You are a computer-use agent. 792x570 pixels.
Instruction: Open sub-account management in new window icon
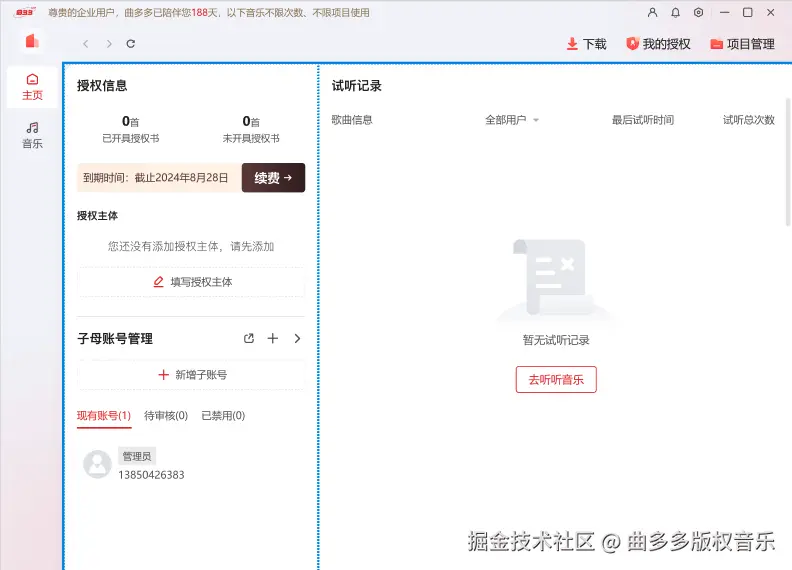(249, 339)
